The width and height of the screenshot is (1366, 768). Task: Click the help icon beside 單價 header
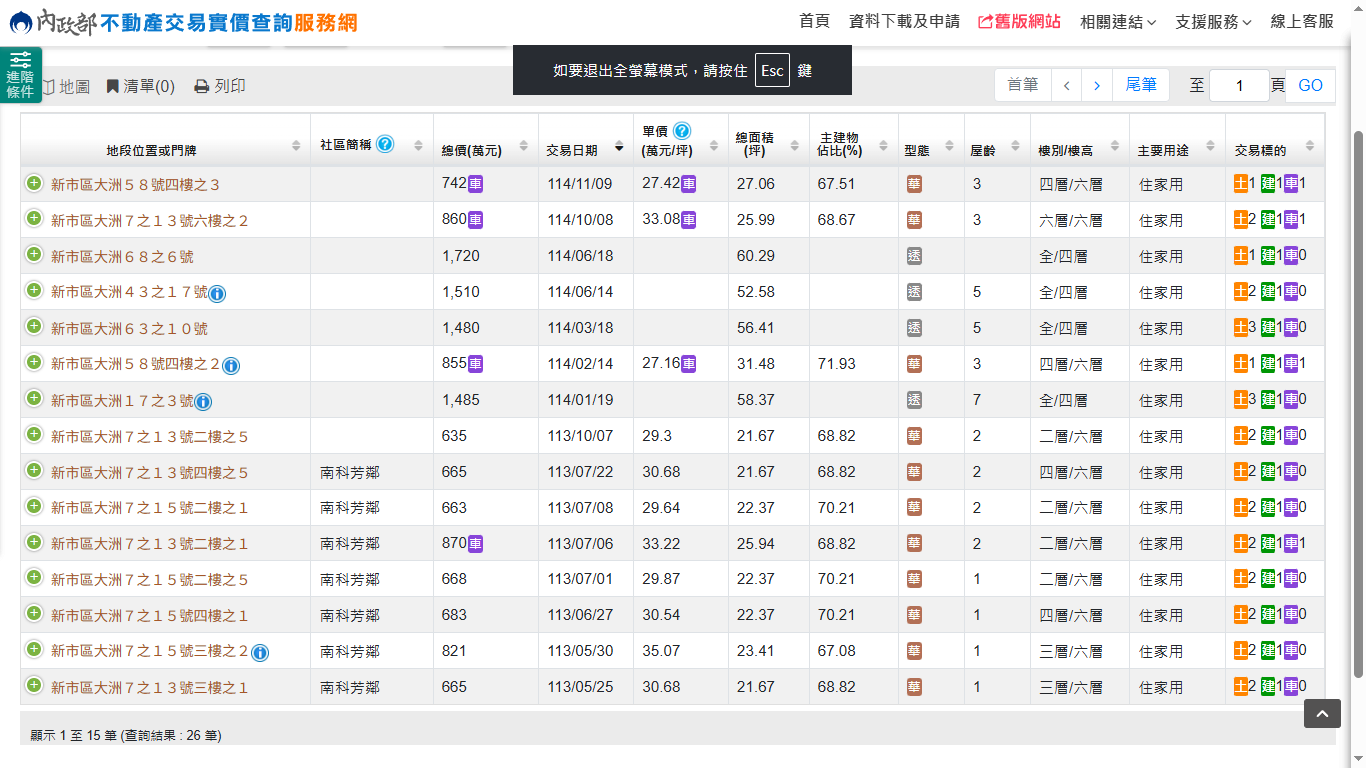point(682,131)
